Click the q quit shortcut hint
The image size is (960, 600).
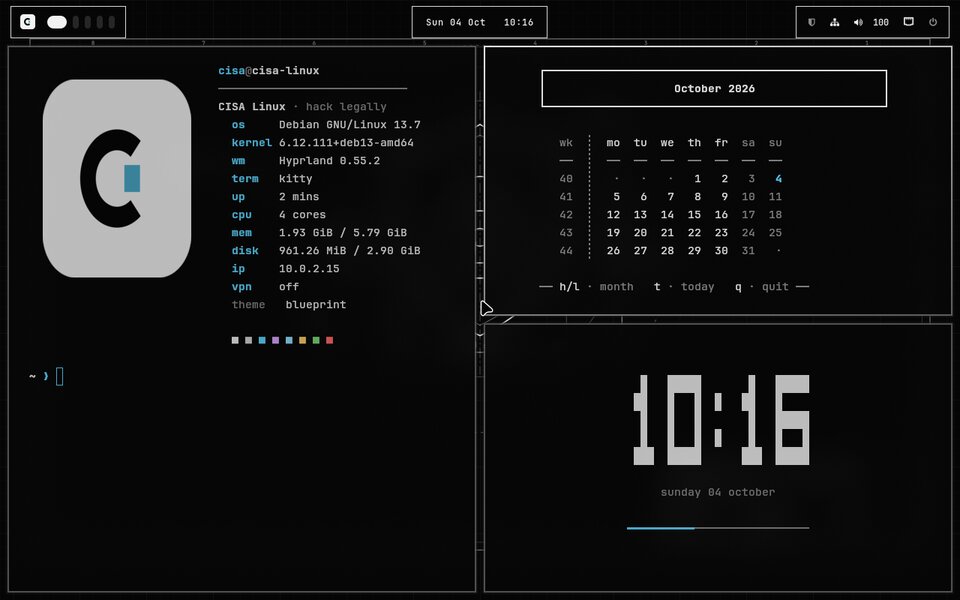762,287
